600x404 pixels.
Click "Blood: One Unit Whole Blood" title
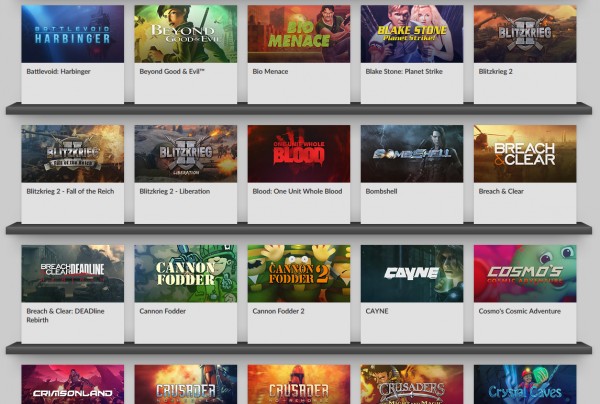point(297,191)
